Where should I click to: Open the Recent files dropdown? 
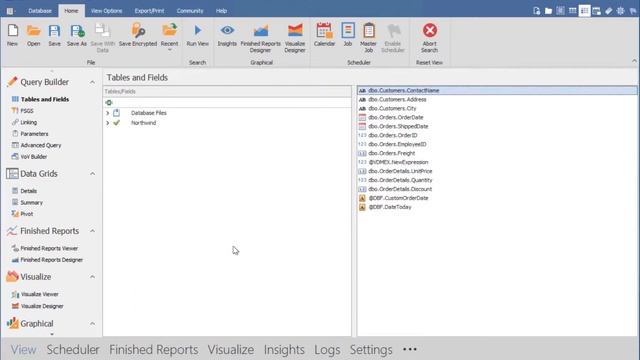pyautogui.click(x=169, y=37)
